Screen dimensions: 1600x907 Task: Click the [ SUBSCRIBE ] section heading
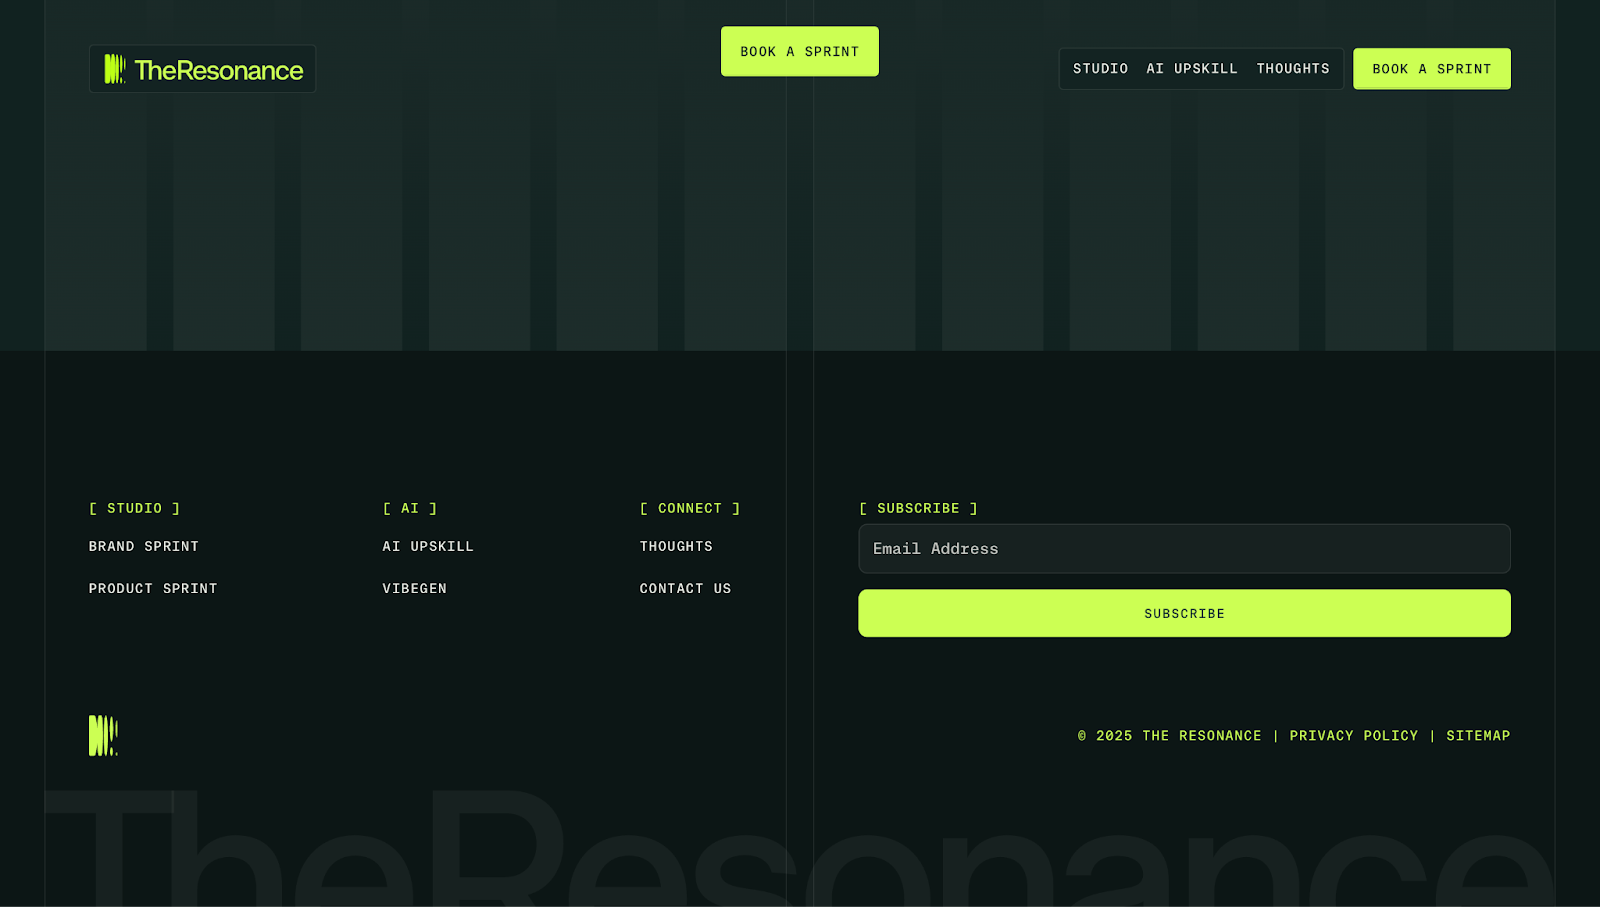point(918,508)
